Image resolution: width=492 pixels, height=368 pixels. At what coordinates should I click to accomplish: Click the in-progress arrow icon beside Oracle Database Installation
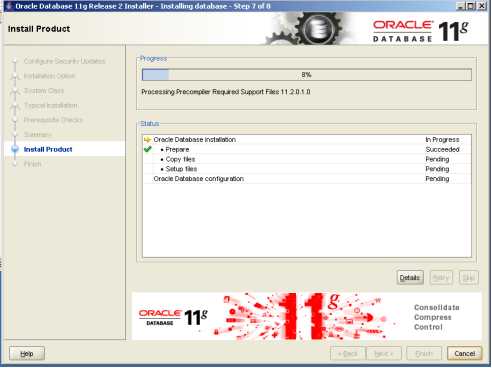click(x=147, y=140)
